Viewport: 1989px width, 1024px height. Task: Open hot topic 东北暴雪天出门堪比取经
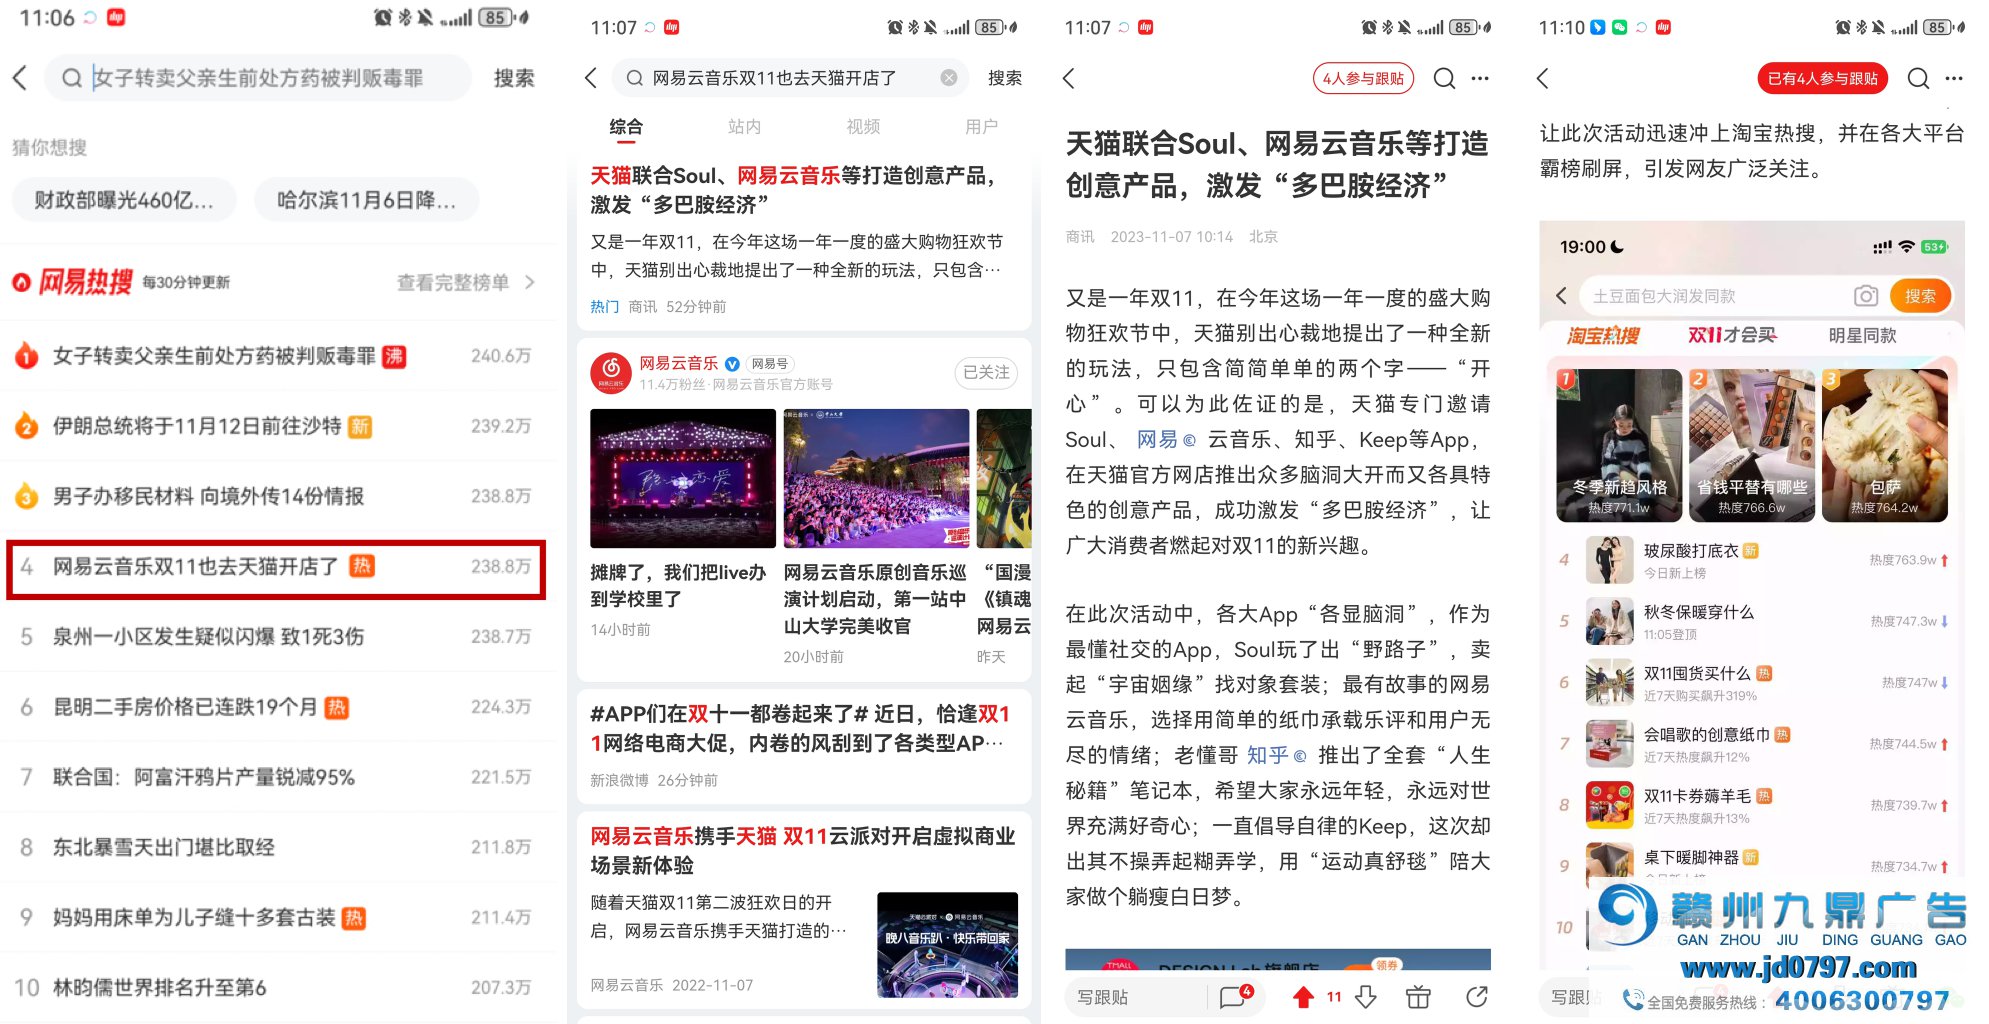275,847
